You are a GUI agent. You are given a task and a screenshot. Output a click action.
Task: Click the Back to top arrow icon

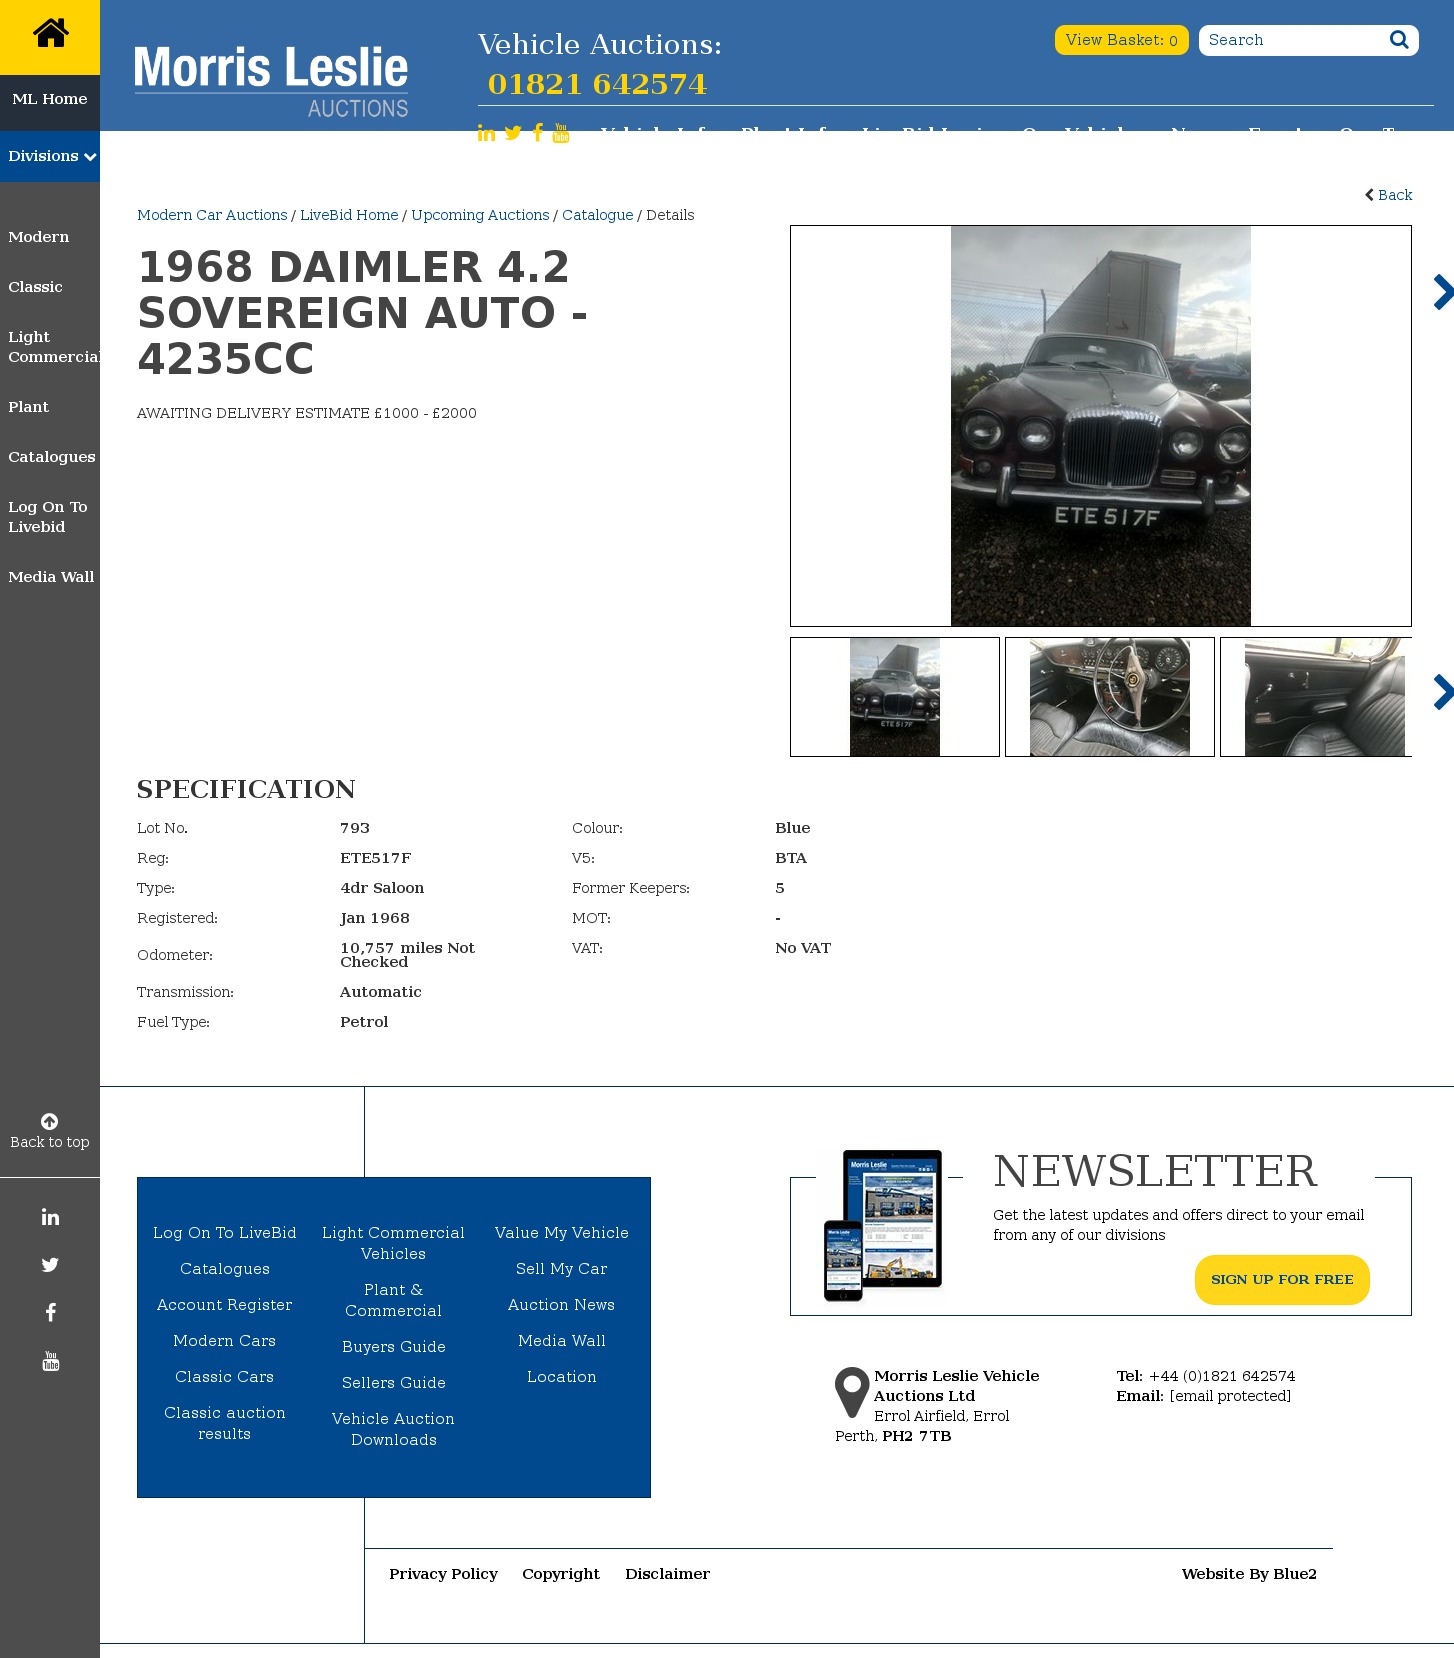(x=49, y=1121)
